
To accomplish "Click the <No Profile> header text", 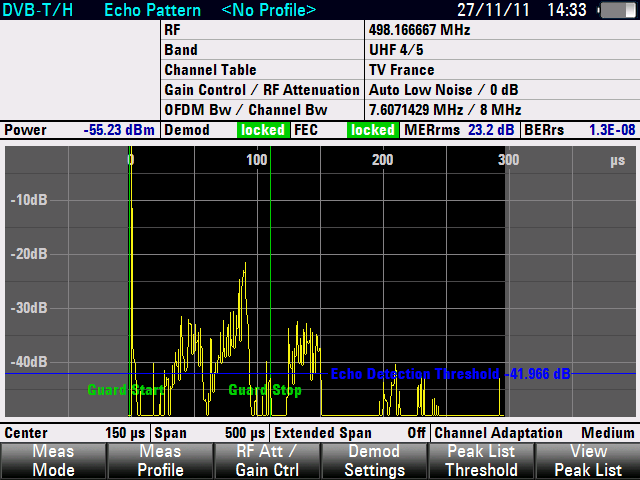I will coord(269,10).
